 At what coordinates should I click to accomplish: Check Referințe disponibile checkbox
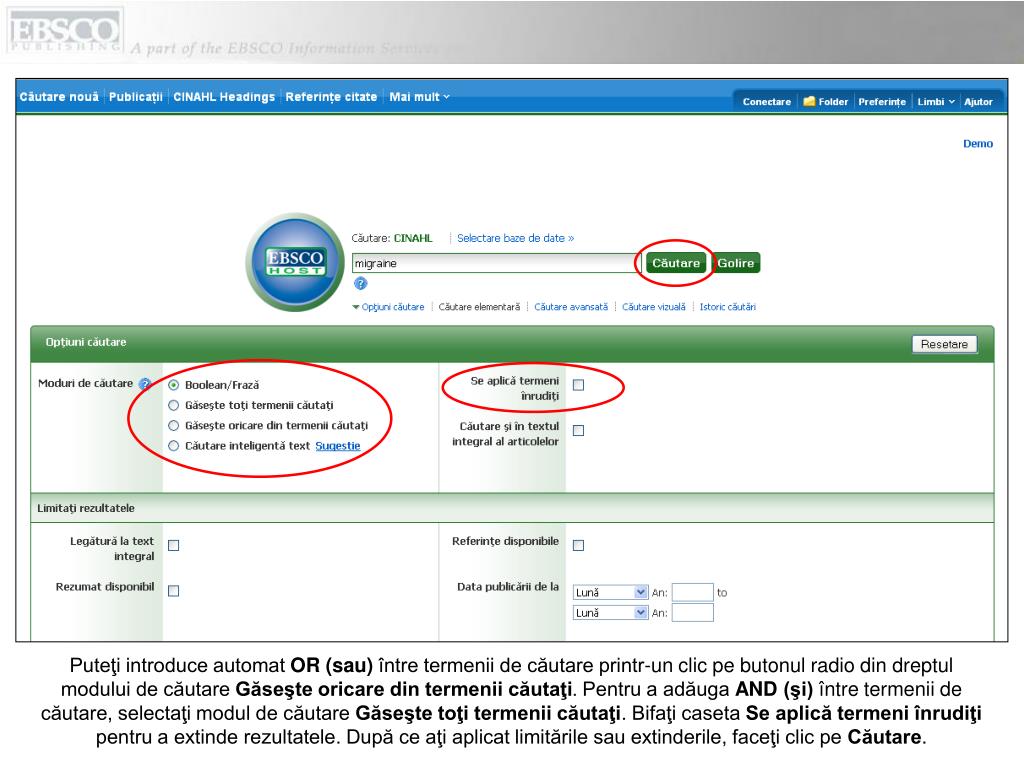click(x=579, y=545)
